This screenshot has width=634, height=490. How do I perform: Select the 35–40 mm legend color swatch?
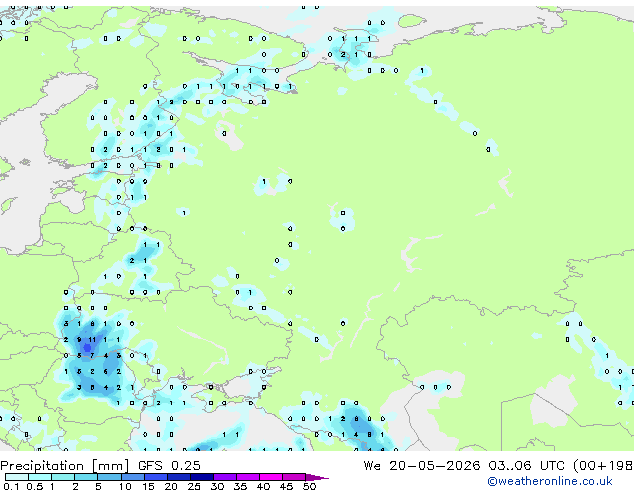click(x=248, y=477)
